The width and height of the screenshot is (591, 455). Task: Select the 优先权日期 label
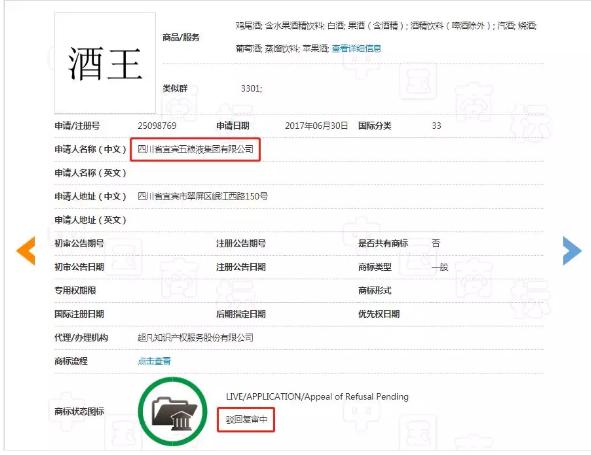(379, 314)
